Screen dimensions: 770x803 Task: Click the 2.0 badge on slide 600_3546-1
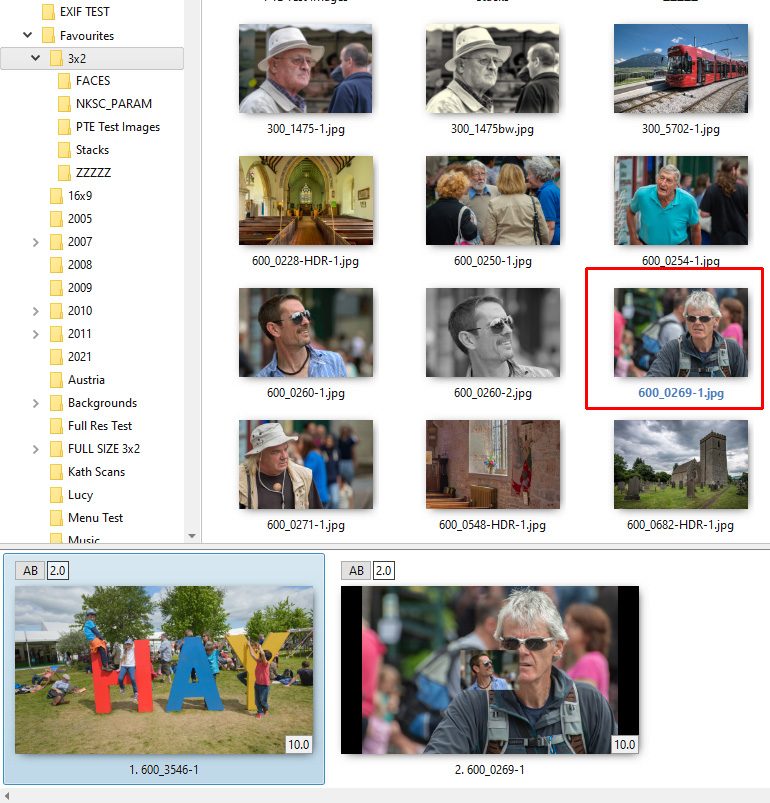click(57, 570)
